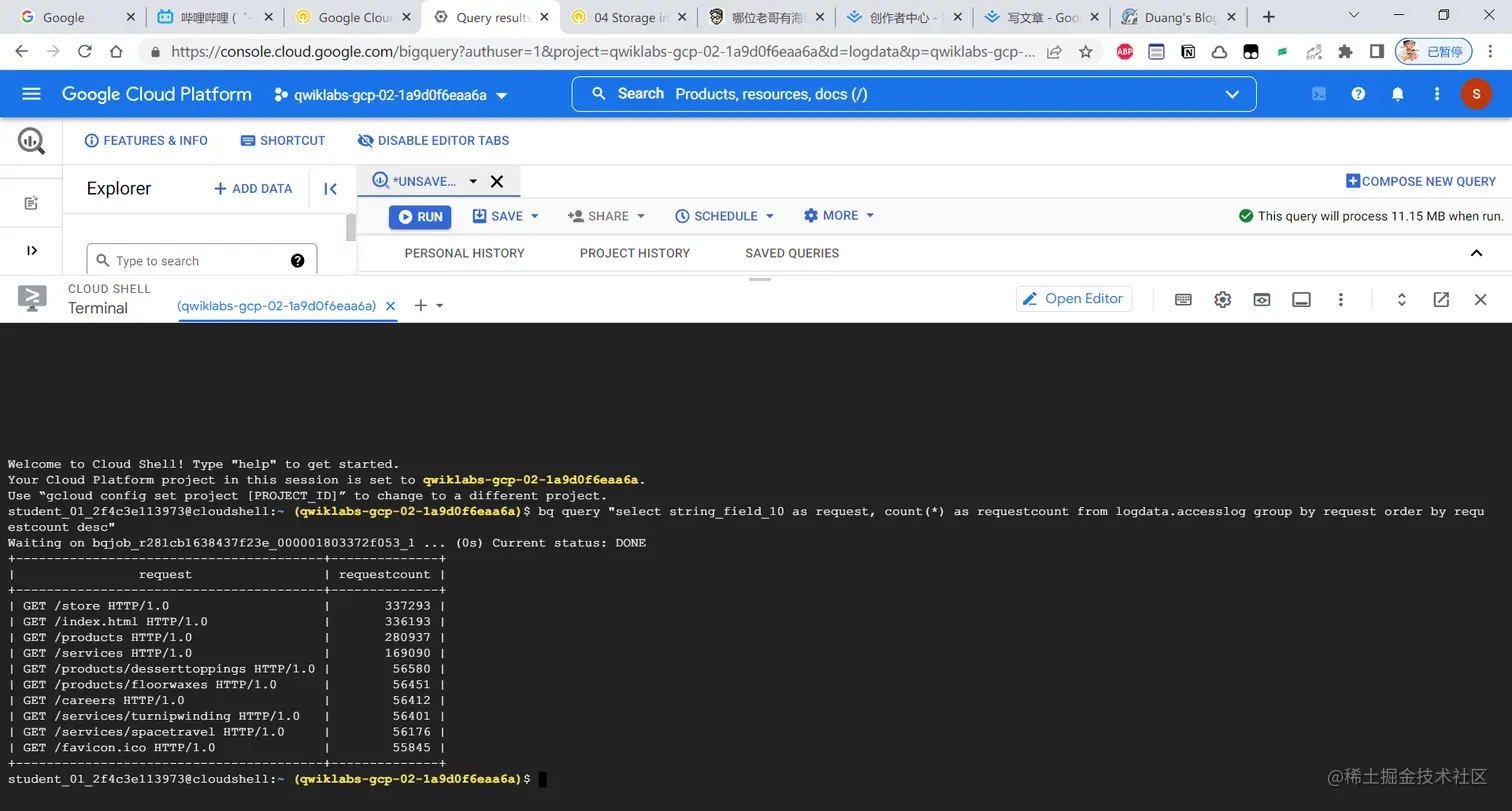1512x811 pixels.
Task: Open the new terminal session dropdown arrow
Action: [x=439, y=306]
